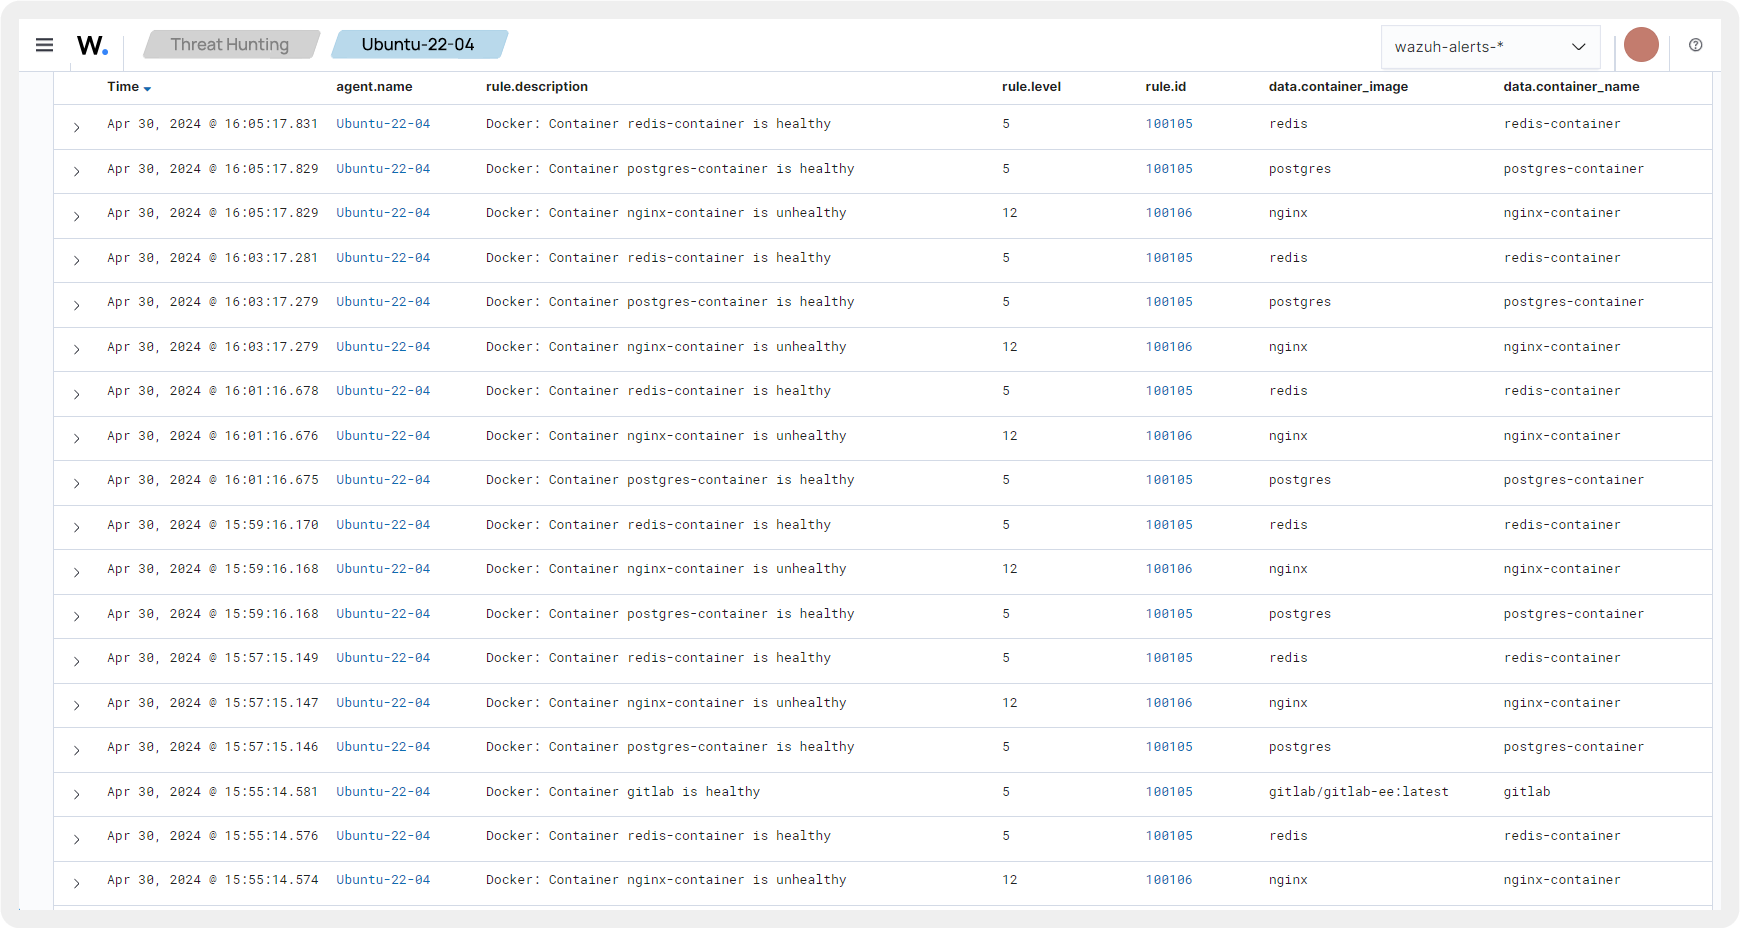Expand the nginx-container unhealthy alert at 16:05:17.829
Image resolution: width=1740 pixels, height=928 pixels.
(76, 216)
